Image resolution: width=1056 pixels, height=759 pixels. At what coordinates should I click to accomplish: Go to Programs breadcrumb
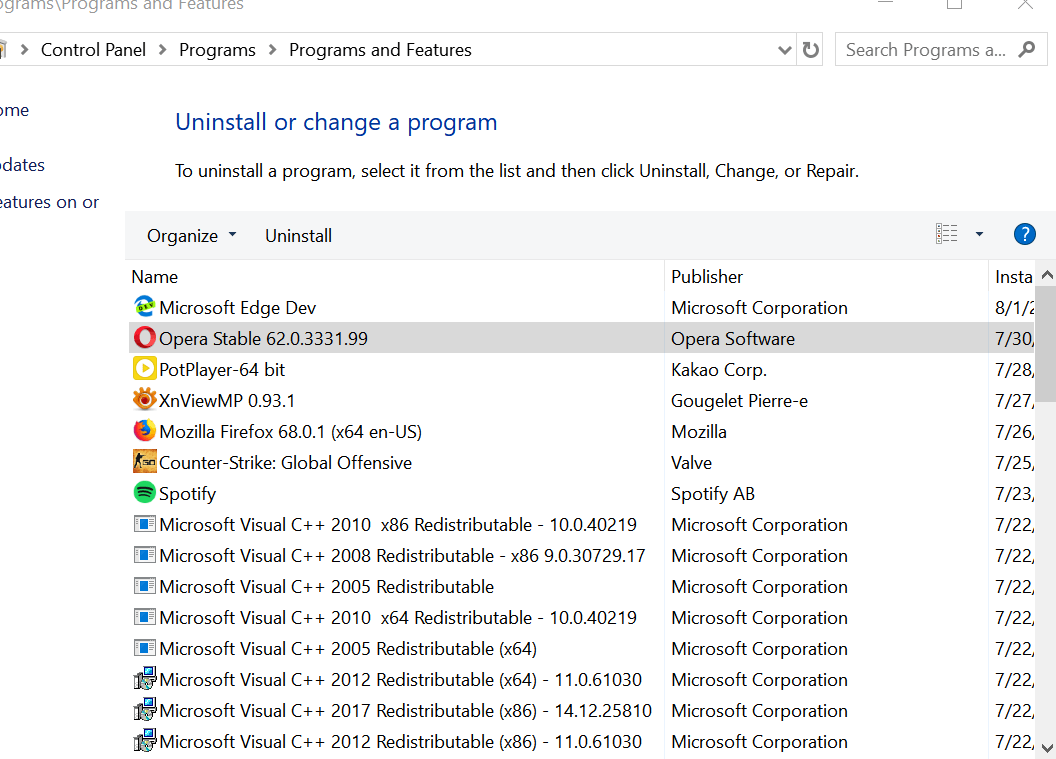coord(217,50)
